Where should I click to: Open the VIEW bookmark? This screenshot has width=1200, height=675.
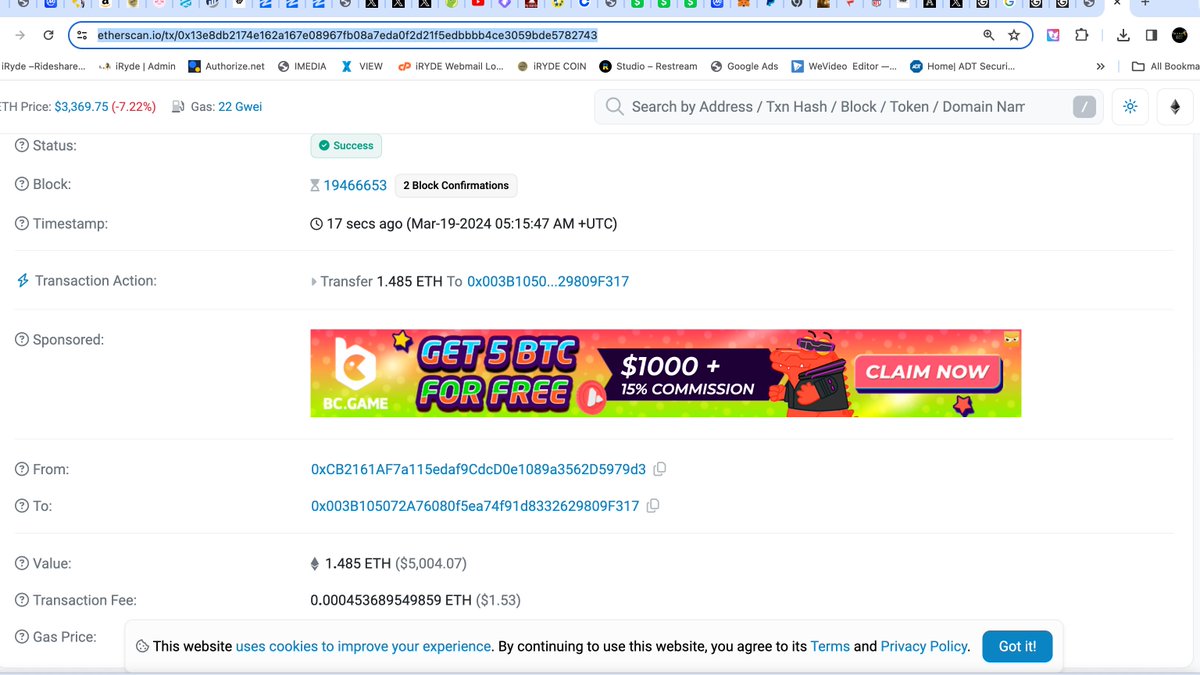[x=362, y=67]
